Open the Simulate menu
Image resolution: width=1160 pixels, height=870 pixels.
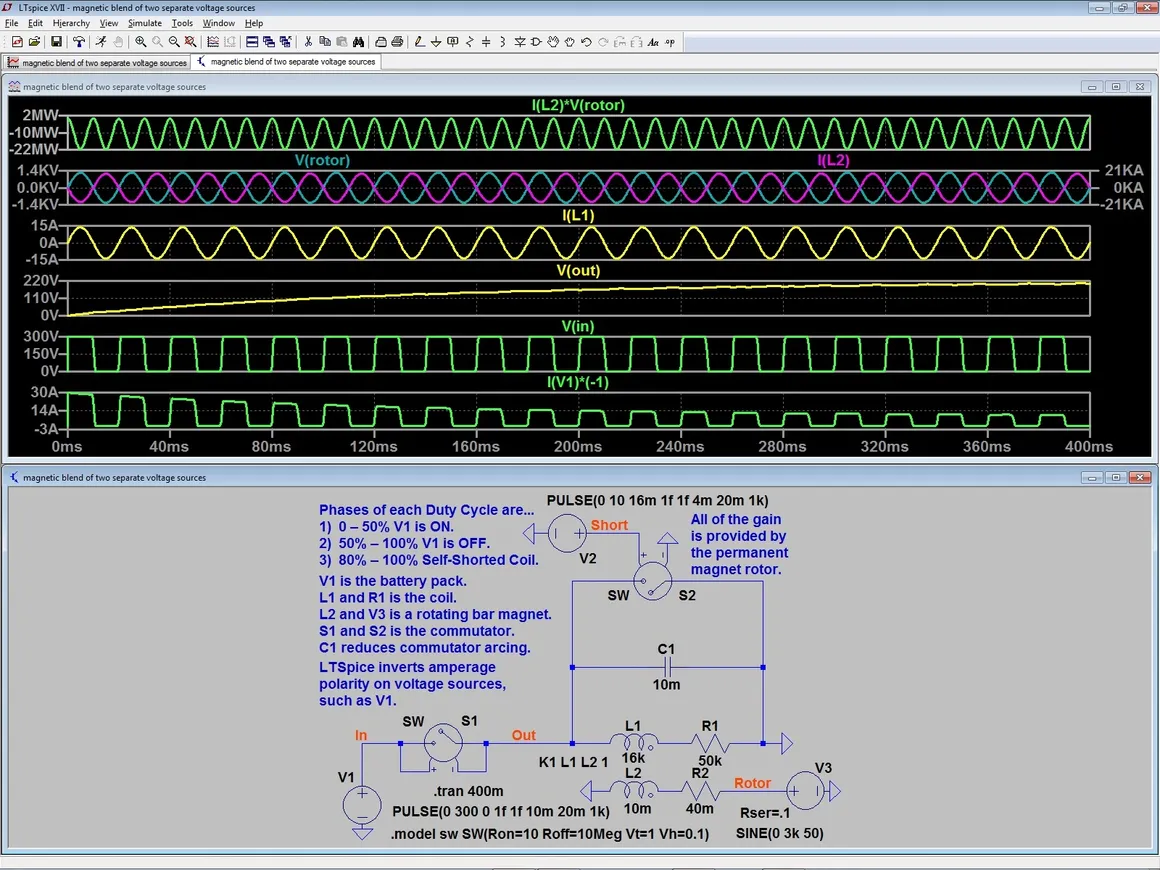coord(144,23)
